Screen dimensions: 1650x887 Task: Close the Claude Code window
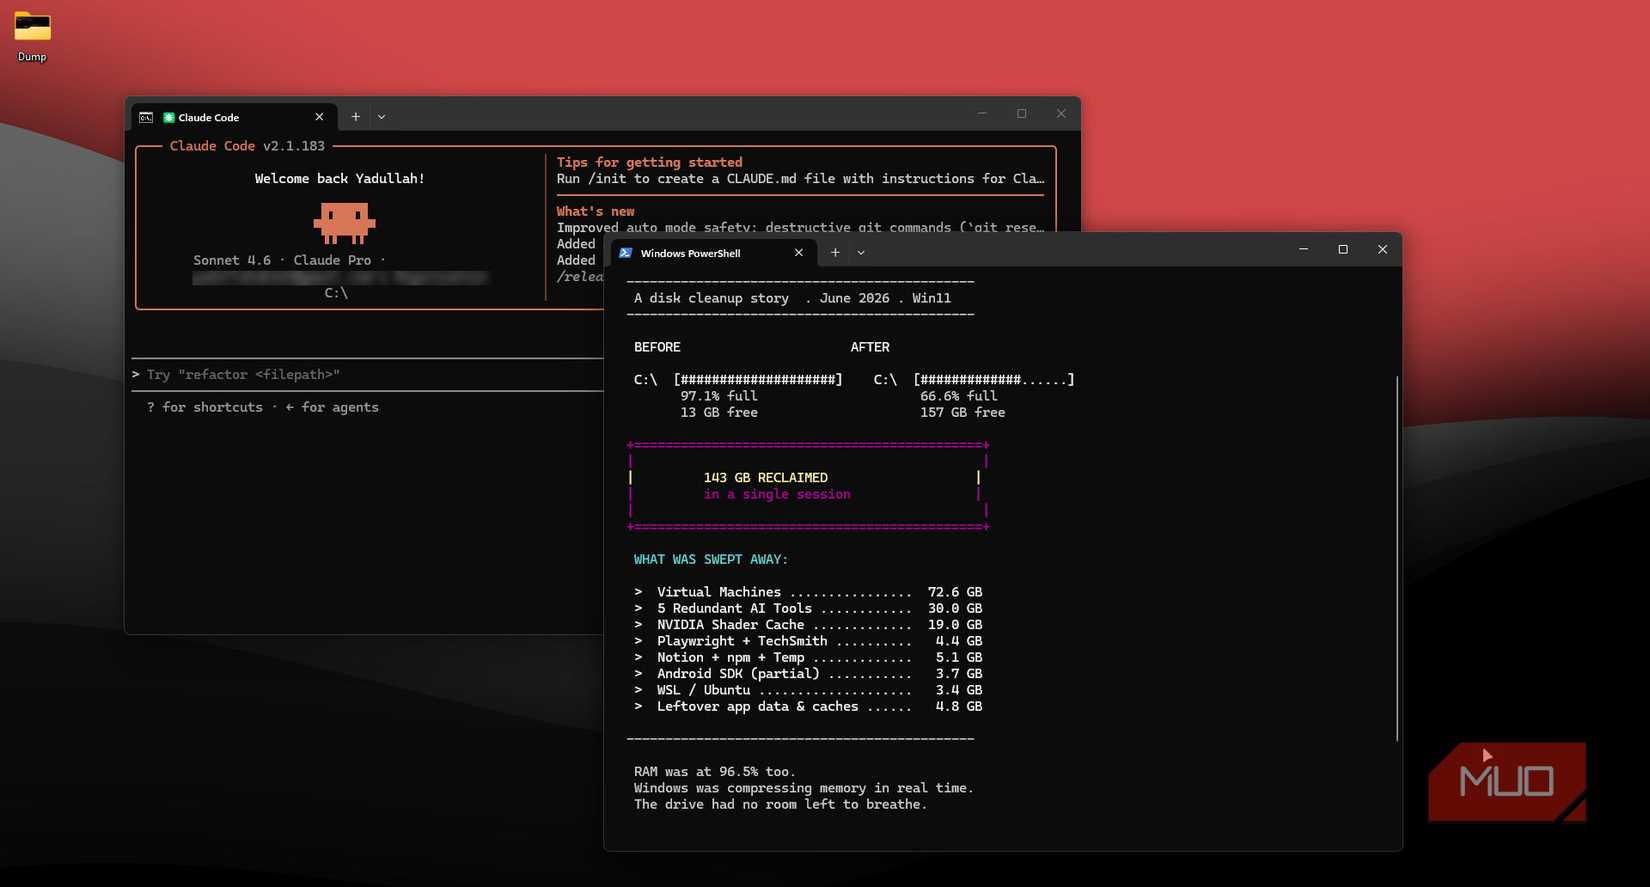[1061, 114]
